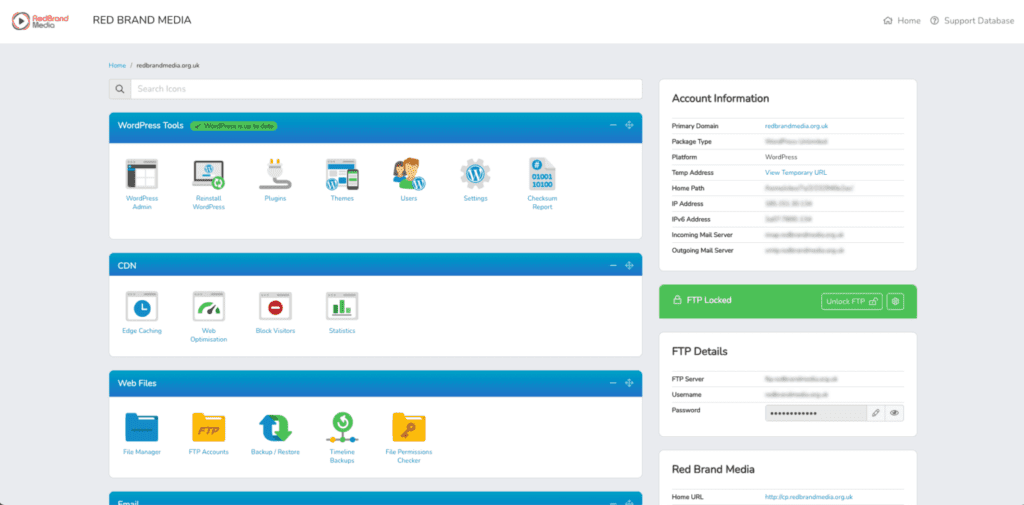Click the WordPress is up to date badge

[x=234, y=125]
